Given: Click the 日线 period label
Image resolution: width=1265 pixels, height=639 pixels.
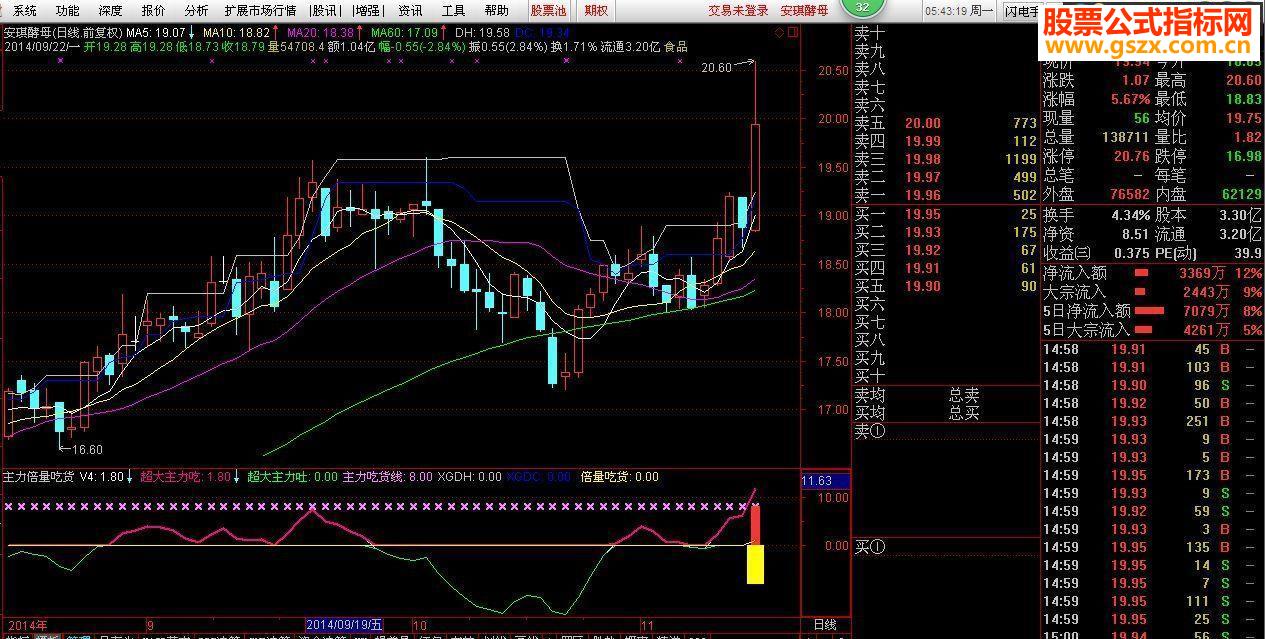Looking at the screenshot, I should (824, 624).
